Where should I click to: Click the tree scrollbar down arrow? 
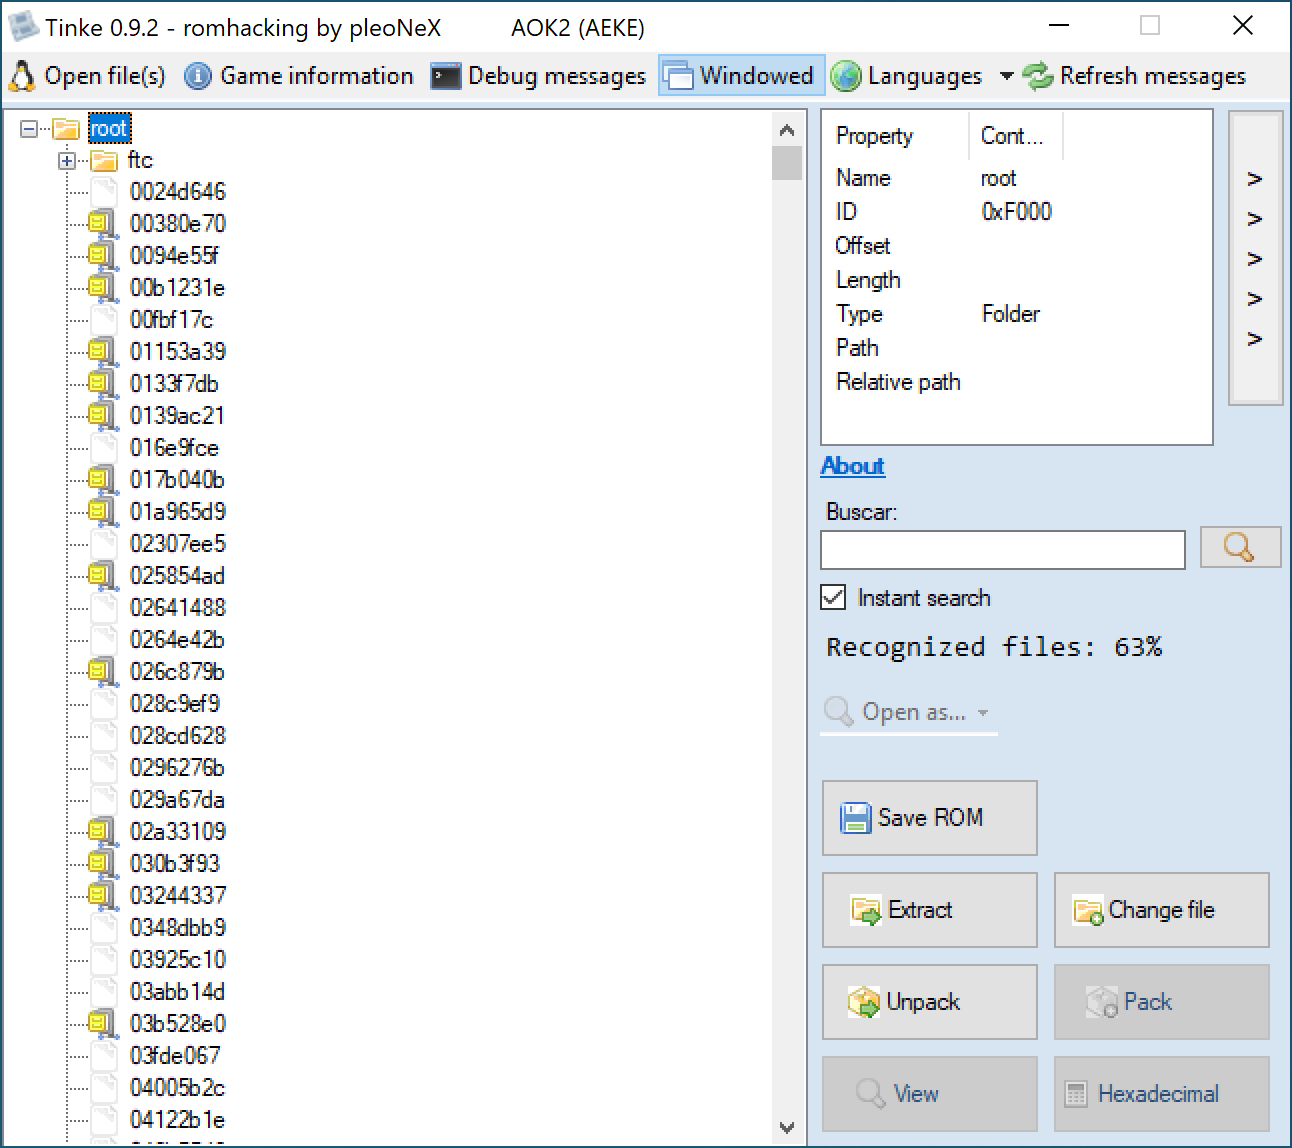(x=787, y=1128)
